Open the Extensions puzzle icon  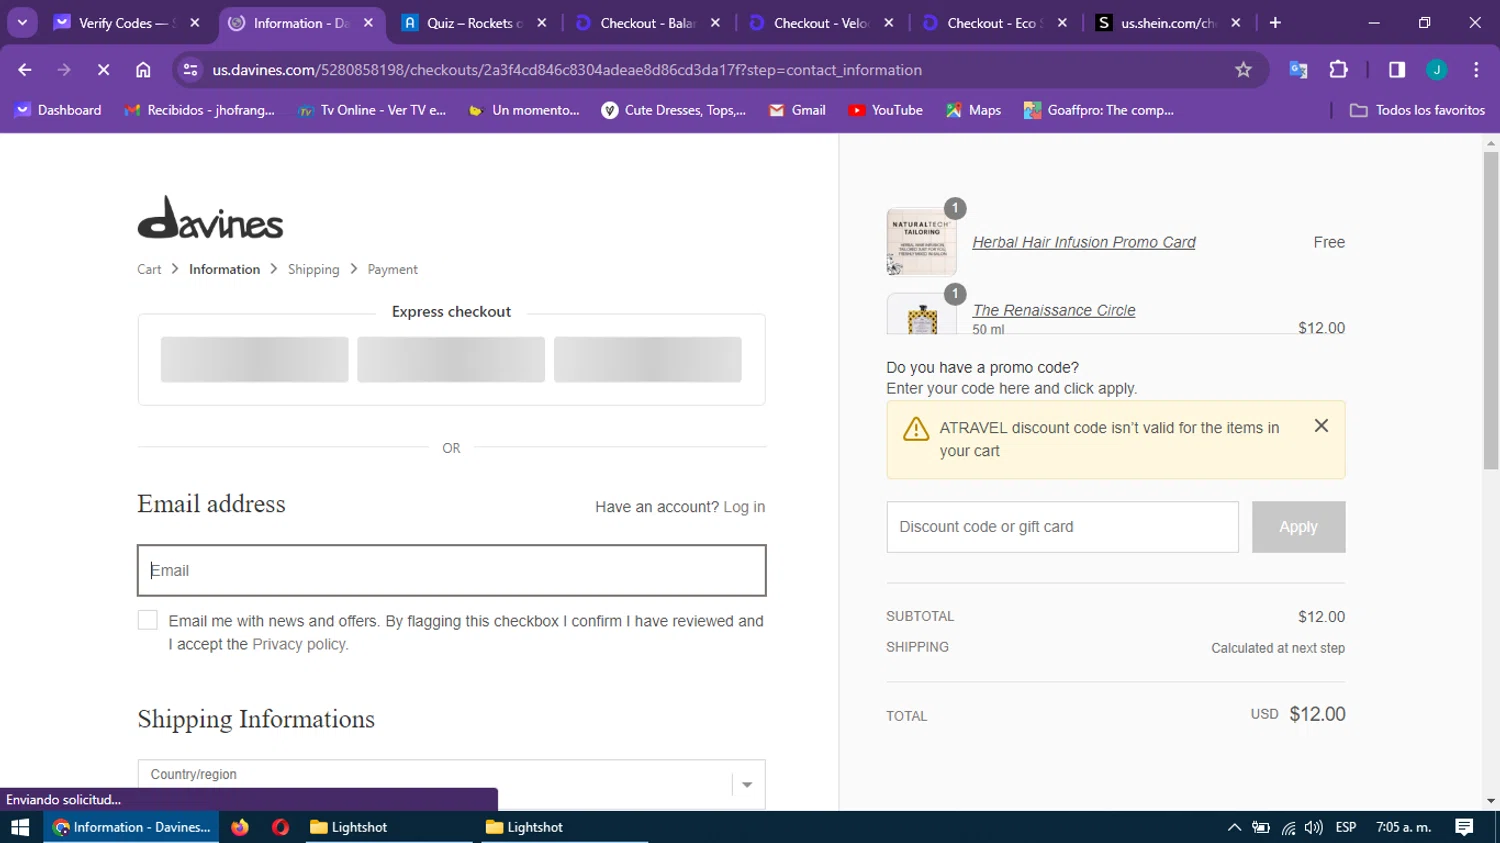[x=1338, y=70]
